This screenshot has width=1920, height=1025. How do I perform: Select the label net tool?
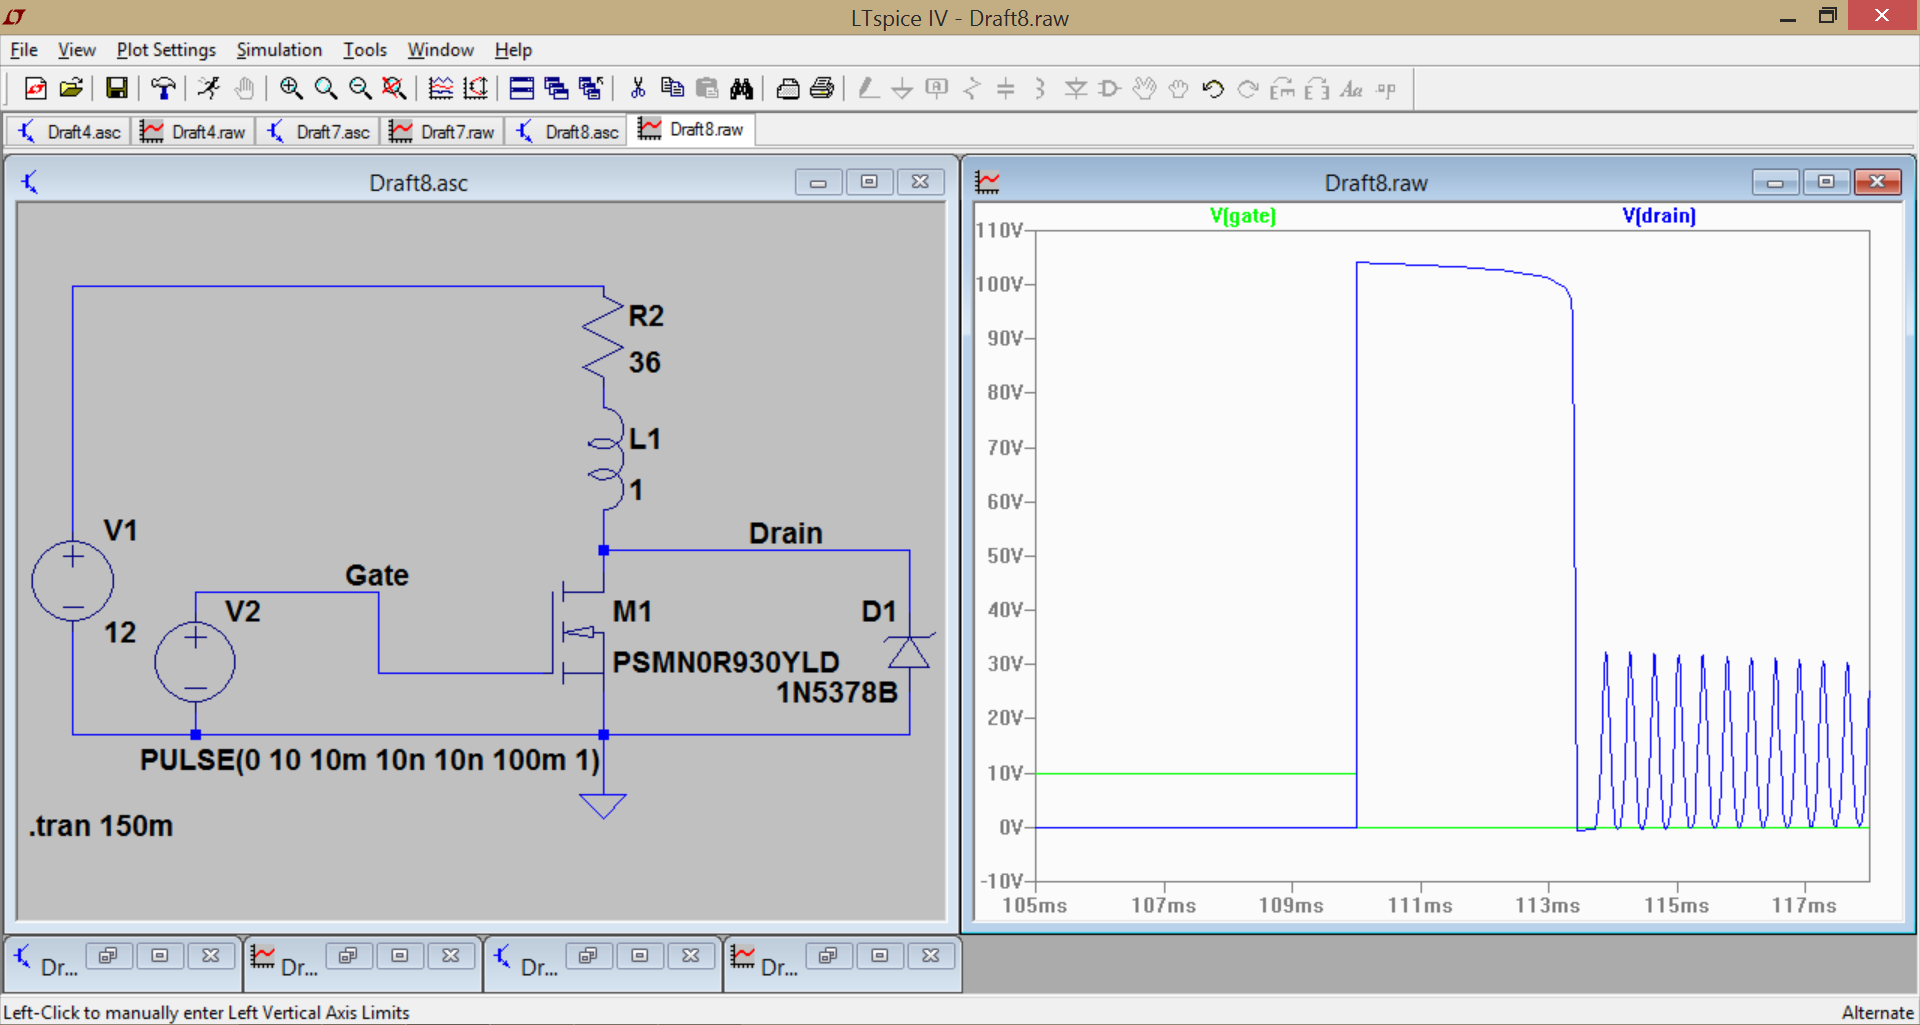(937, 89)
